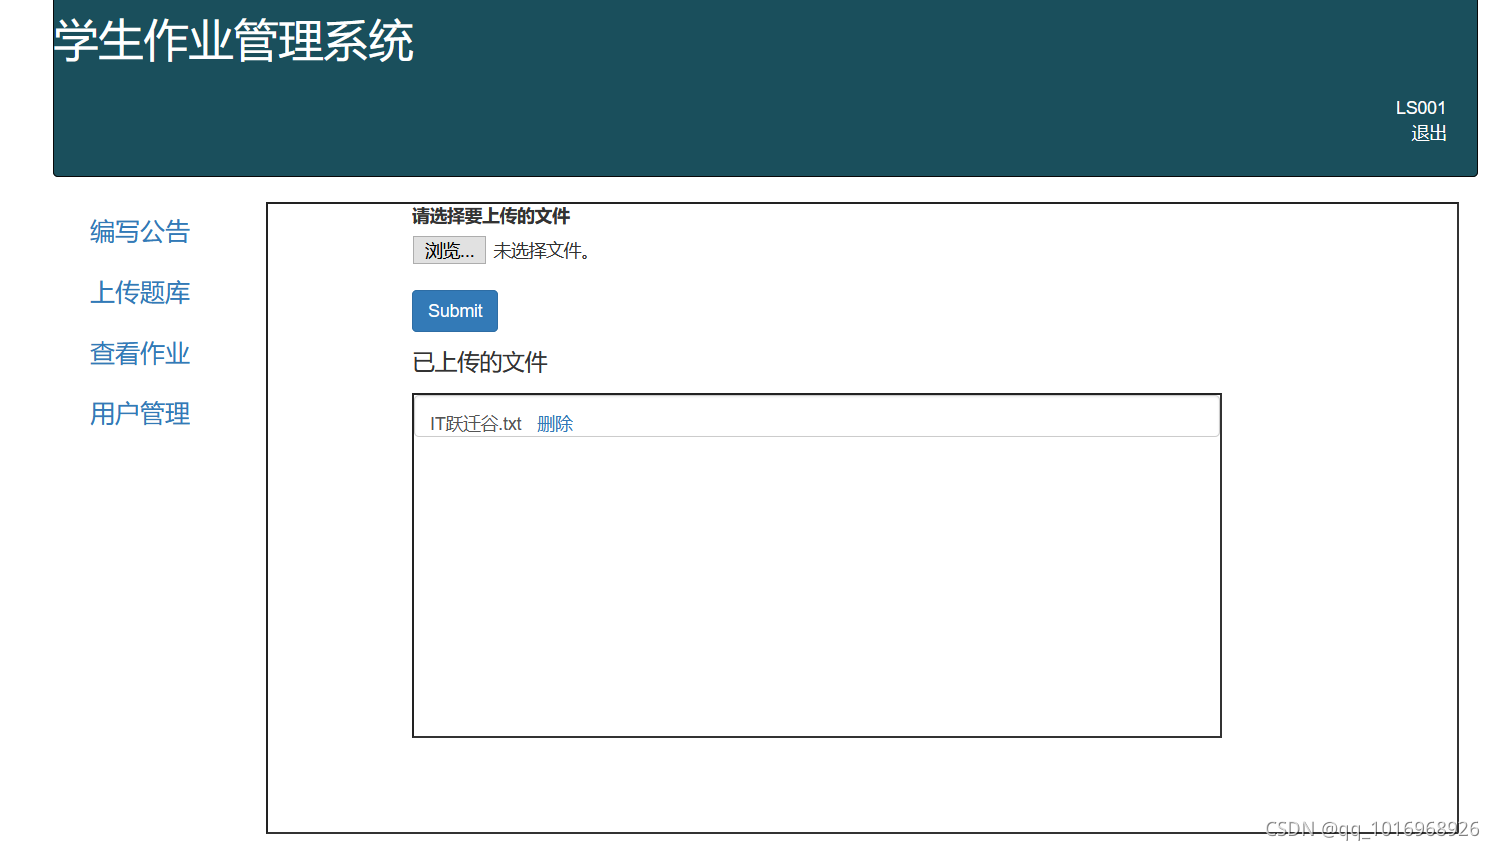
Task: Select the uploaded file IT跃迁谷.txt
Action: 475,423
